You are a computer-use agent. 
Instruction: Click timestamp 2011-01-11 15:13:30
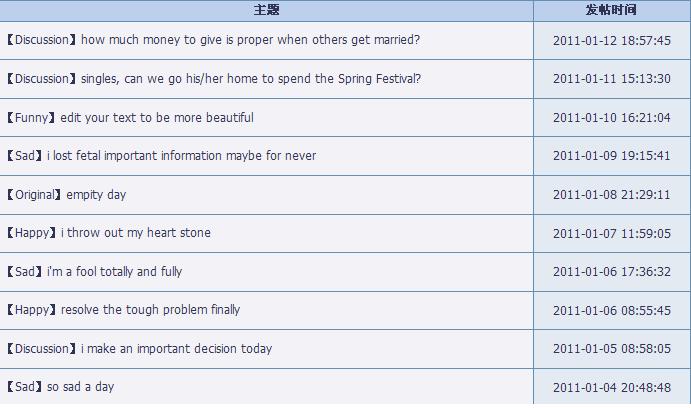[x=611, y=79]
